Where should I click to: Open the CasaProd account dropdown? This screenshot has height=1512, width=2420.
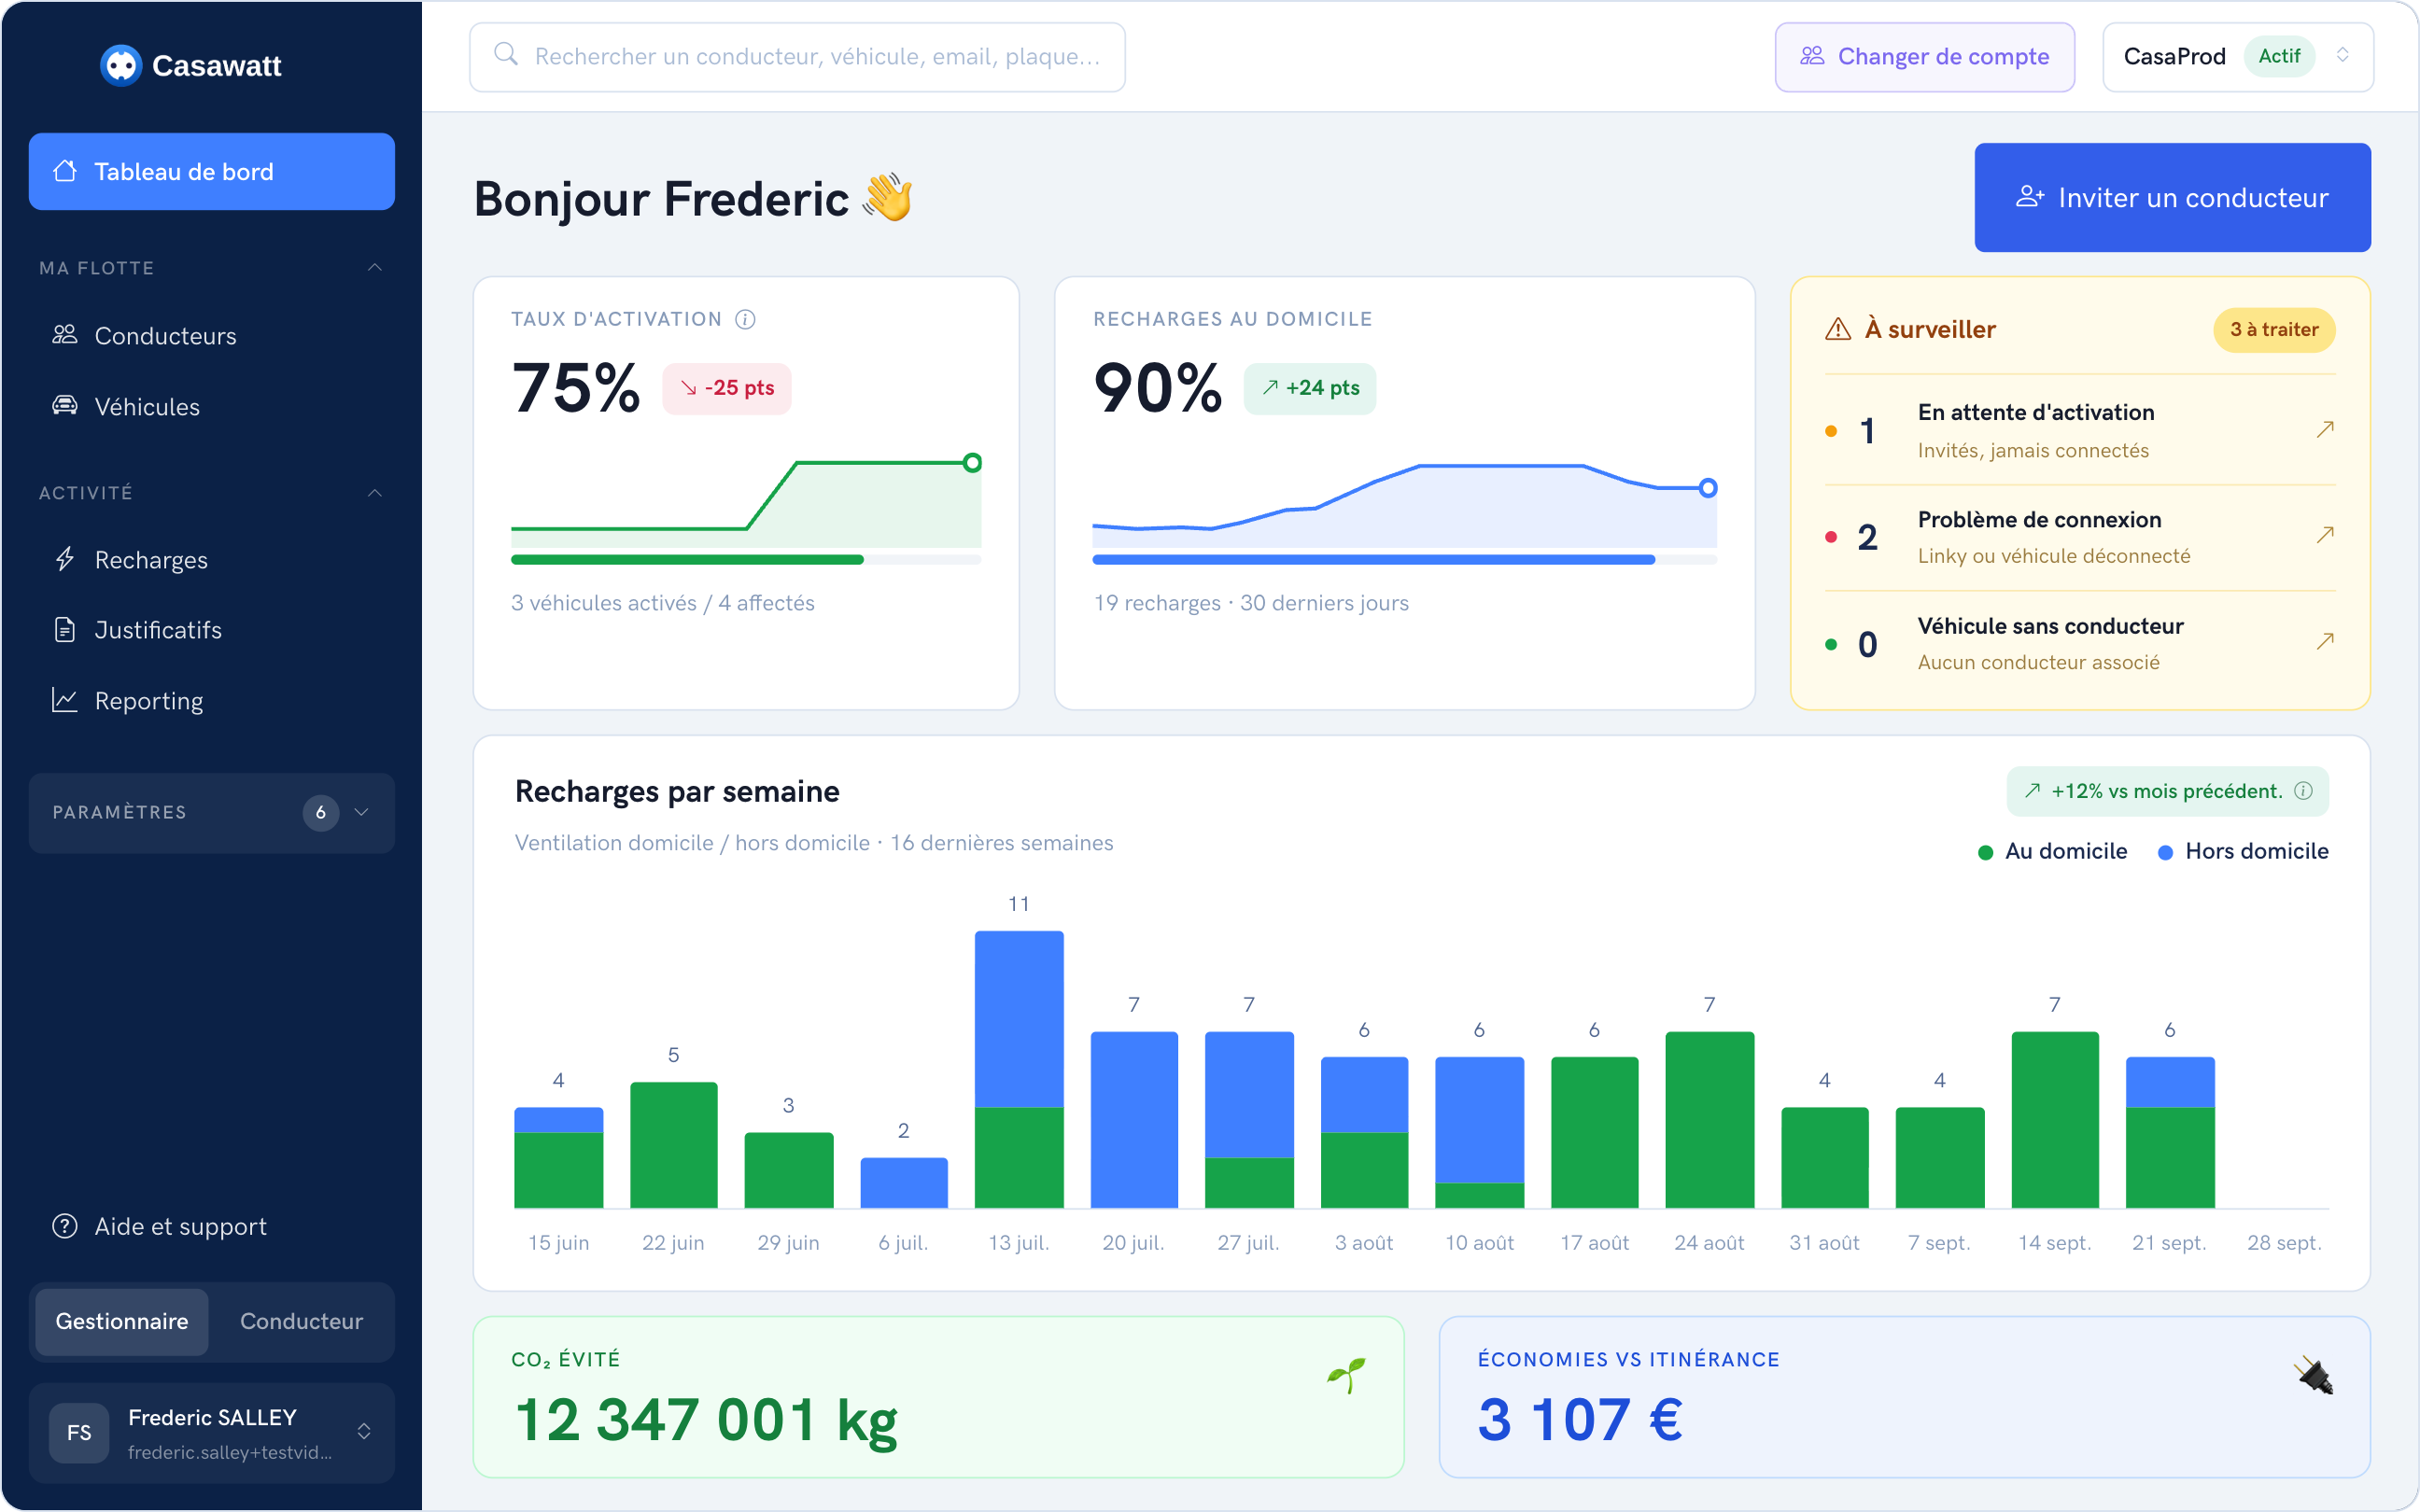tap(2238, 57)
